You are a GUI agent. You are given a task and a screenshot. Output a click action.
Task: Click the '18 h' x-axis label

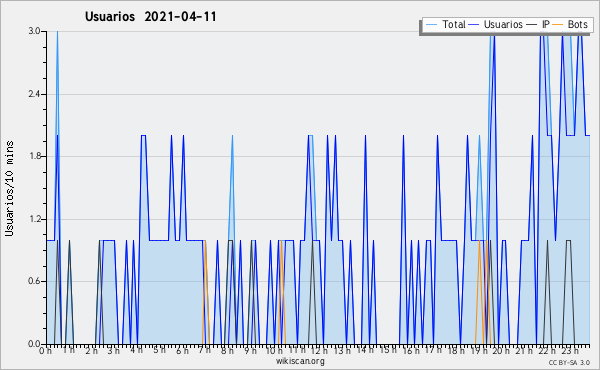[456, 351]
